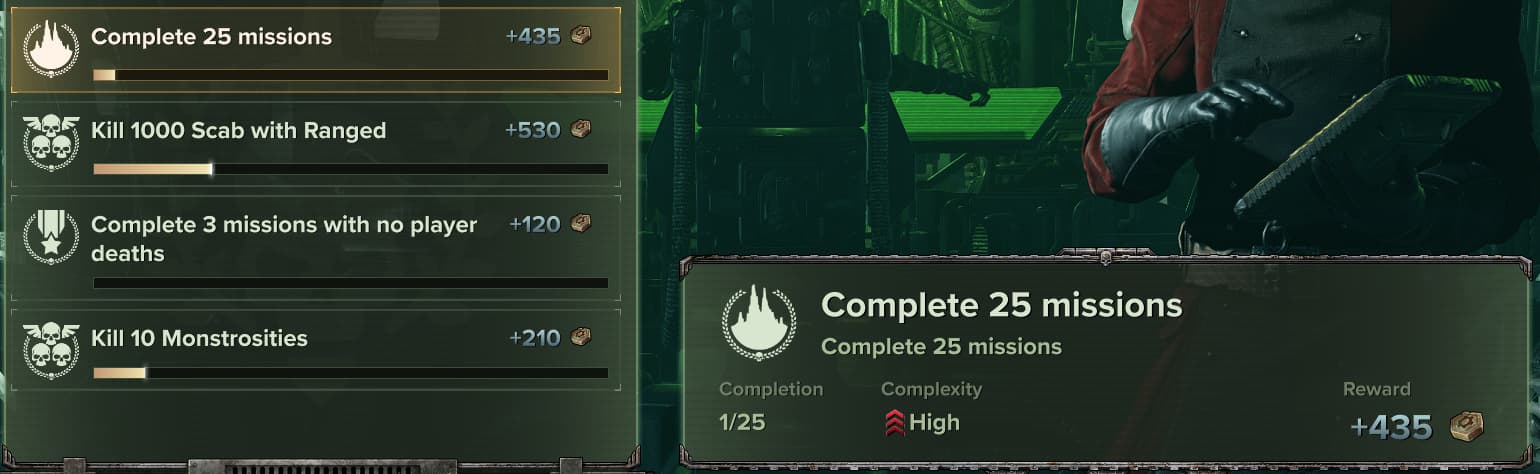Screen dimensions: 1540x474
Task: Select the Kill 10 Monstrosities contract
Action: [316, 350]
